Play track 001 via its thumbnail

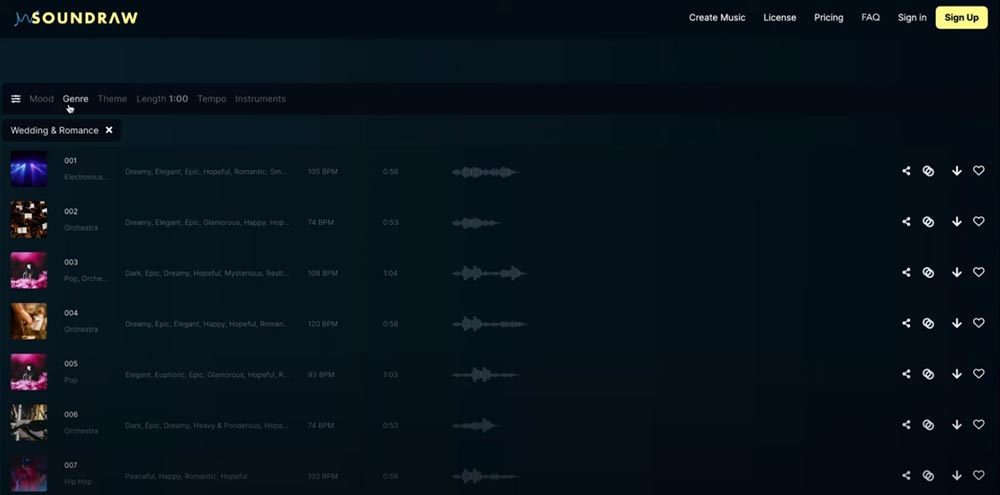(x=29, y=169)
